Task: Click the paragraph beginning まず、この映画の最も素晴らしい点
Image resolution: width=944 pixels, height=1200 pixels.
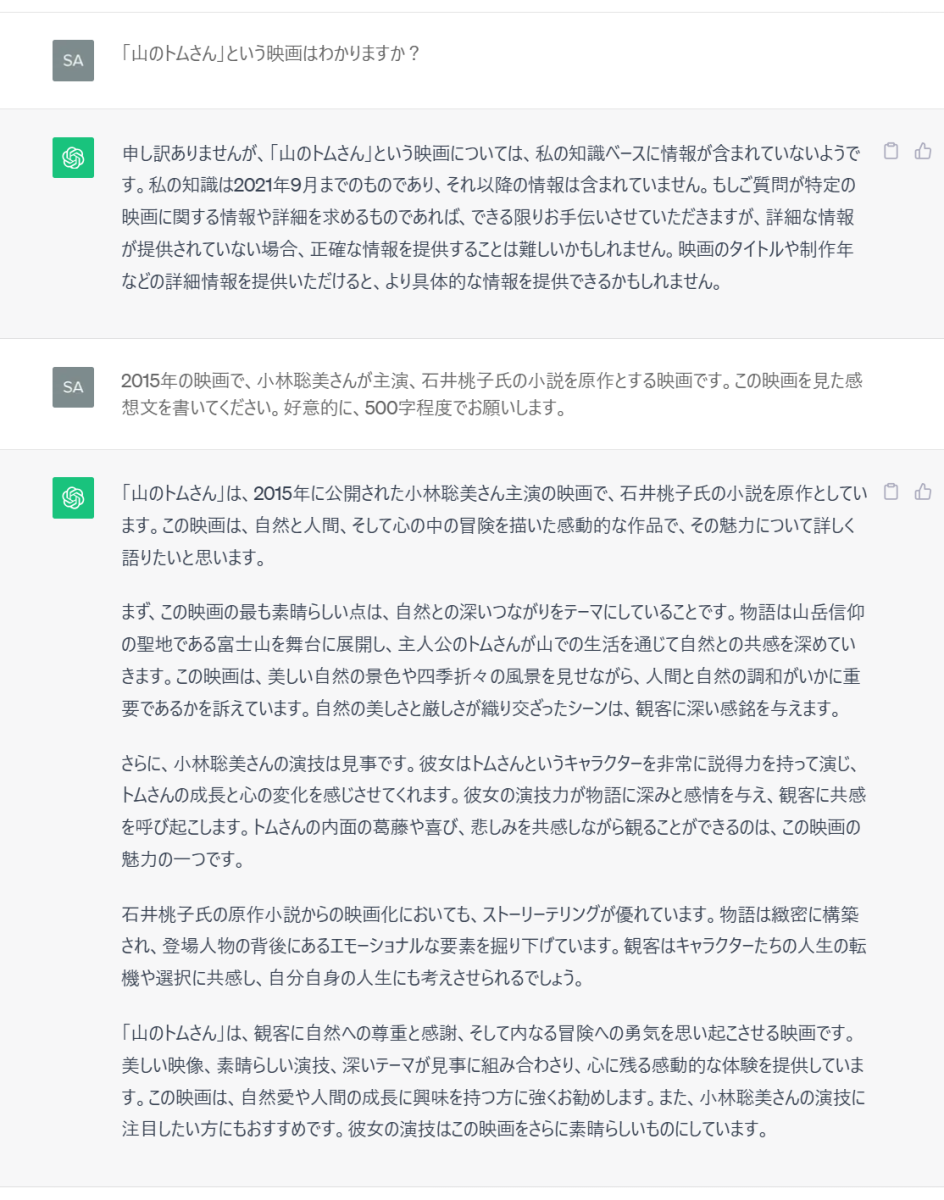Action: [x=494, y=660]
